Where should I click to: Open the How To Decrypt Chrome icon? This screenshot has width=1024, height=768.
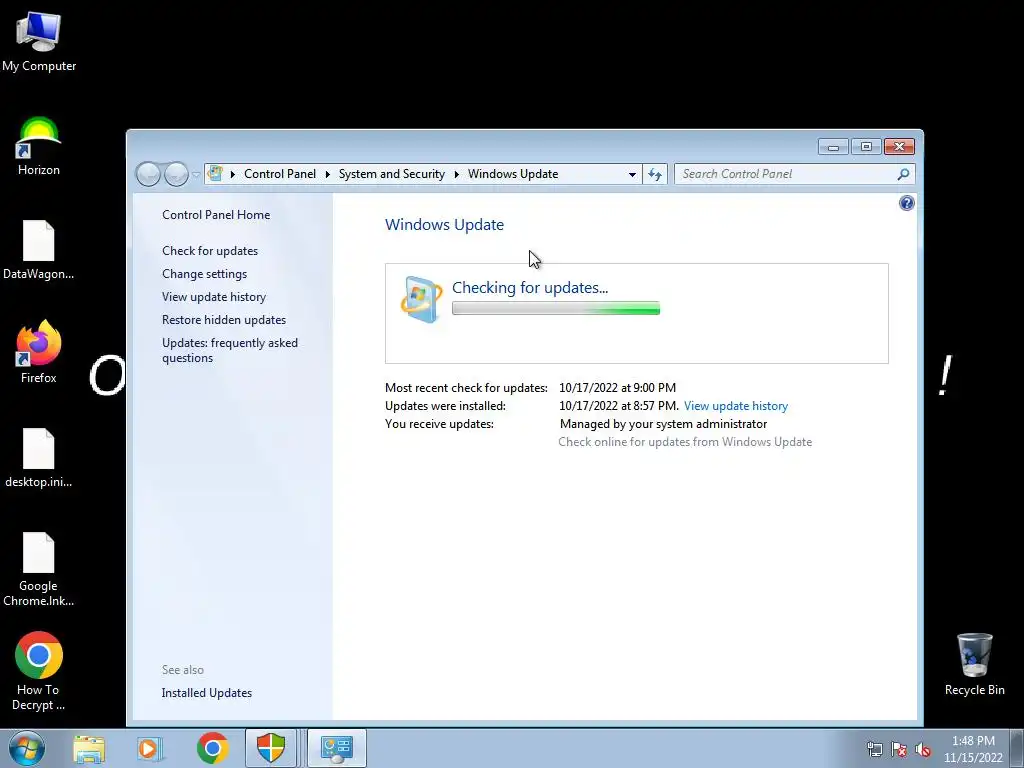pyautogui.click(x=39, y=671)
